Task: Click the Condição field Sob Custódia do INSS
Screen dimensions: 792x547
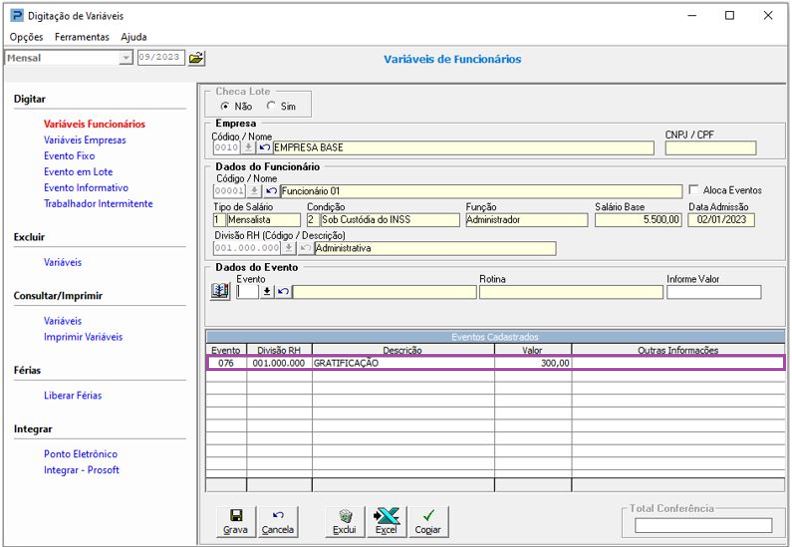Action: pos(389,220)
